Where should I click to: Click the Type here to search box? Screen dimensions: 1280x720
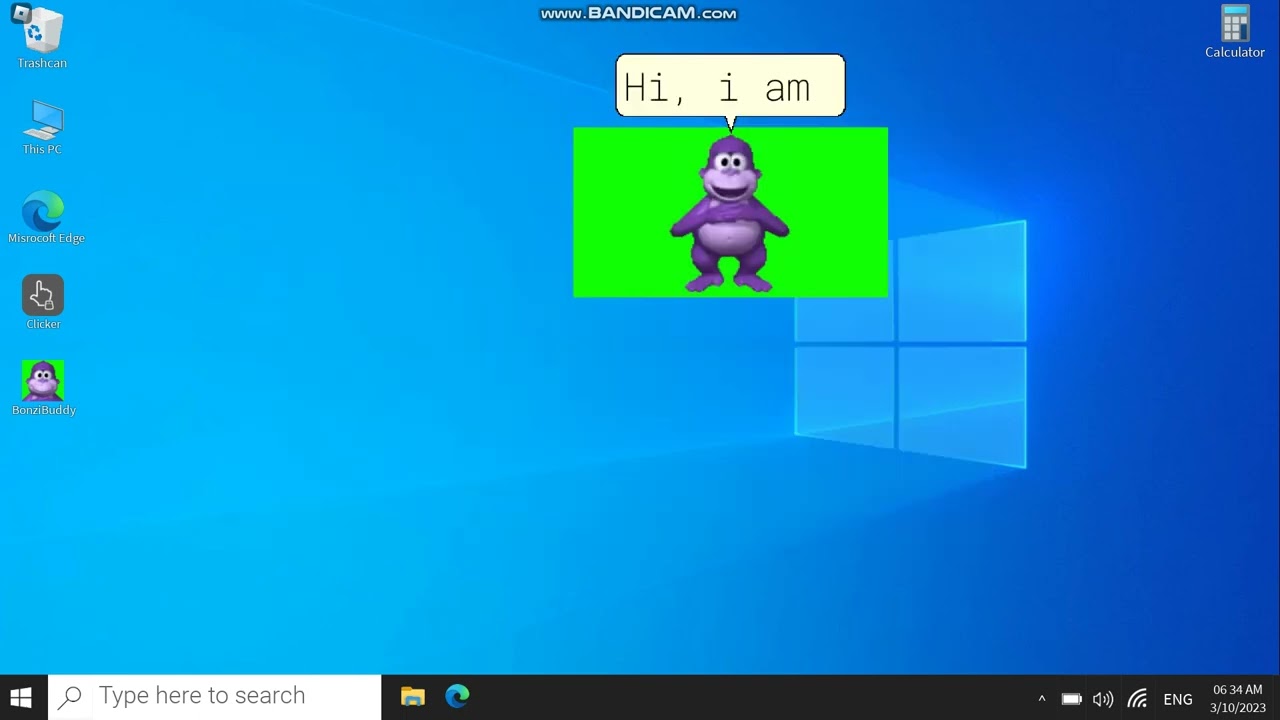(x=214, y=697)
